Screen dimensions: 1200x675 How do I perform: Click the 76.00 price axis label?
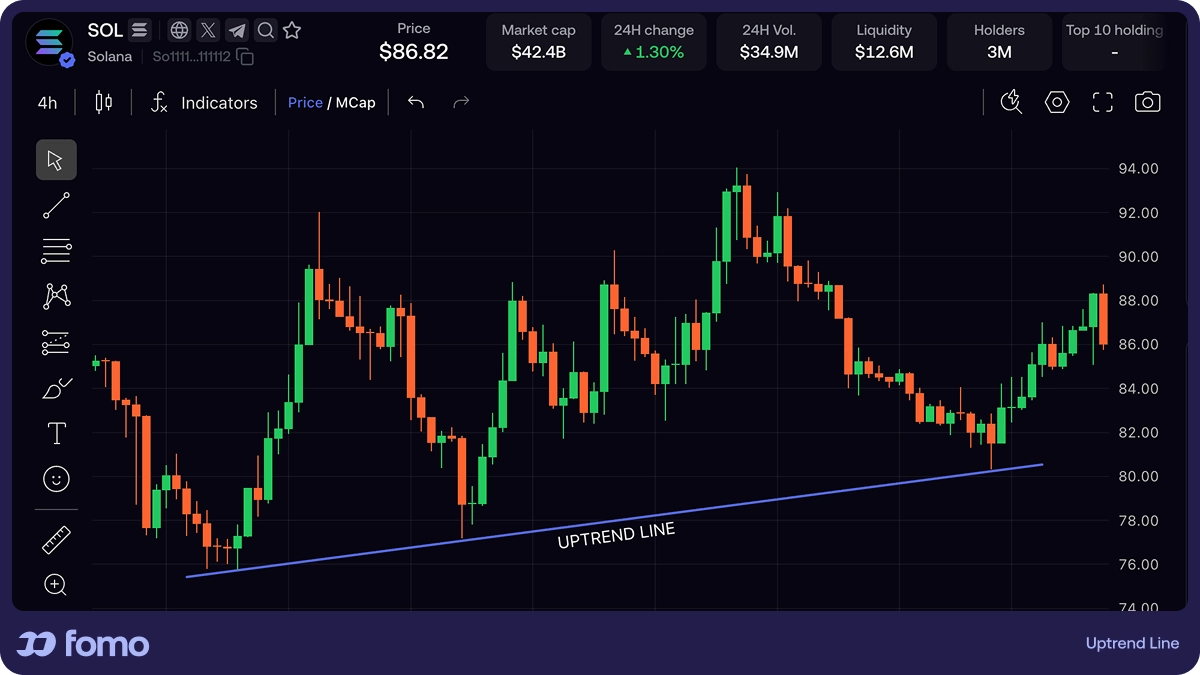tap(1138, 565)
